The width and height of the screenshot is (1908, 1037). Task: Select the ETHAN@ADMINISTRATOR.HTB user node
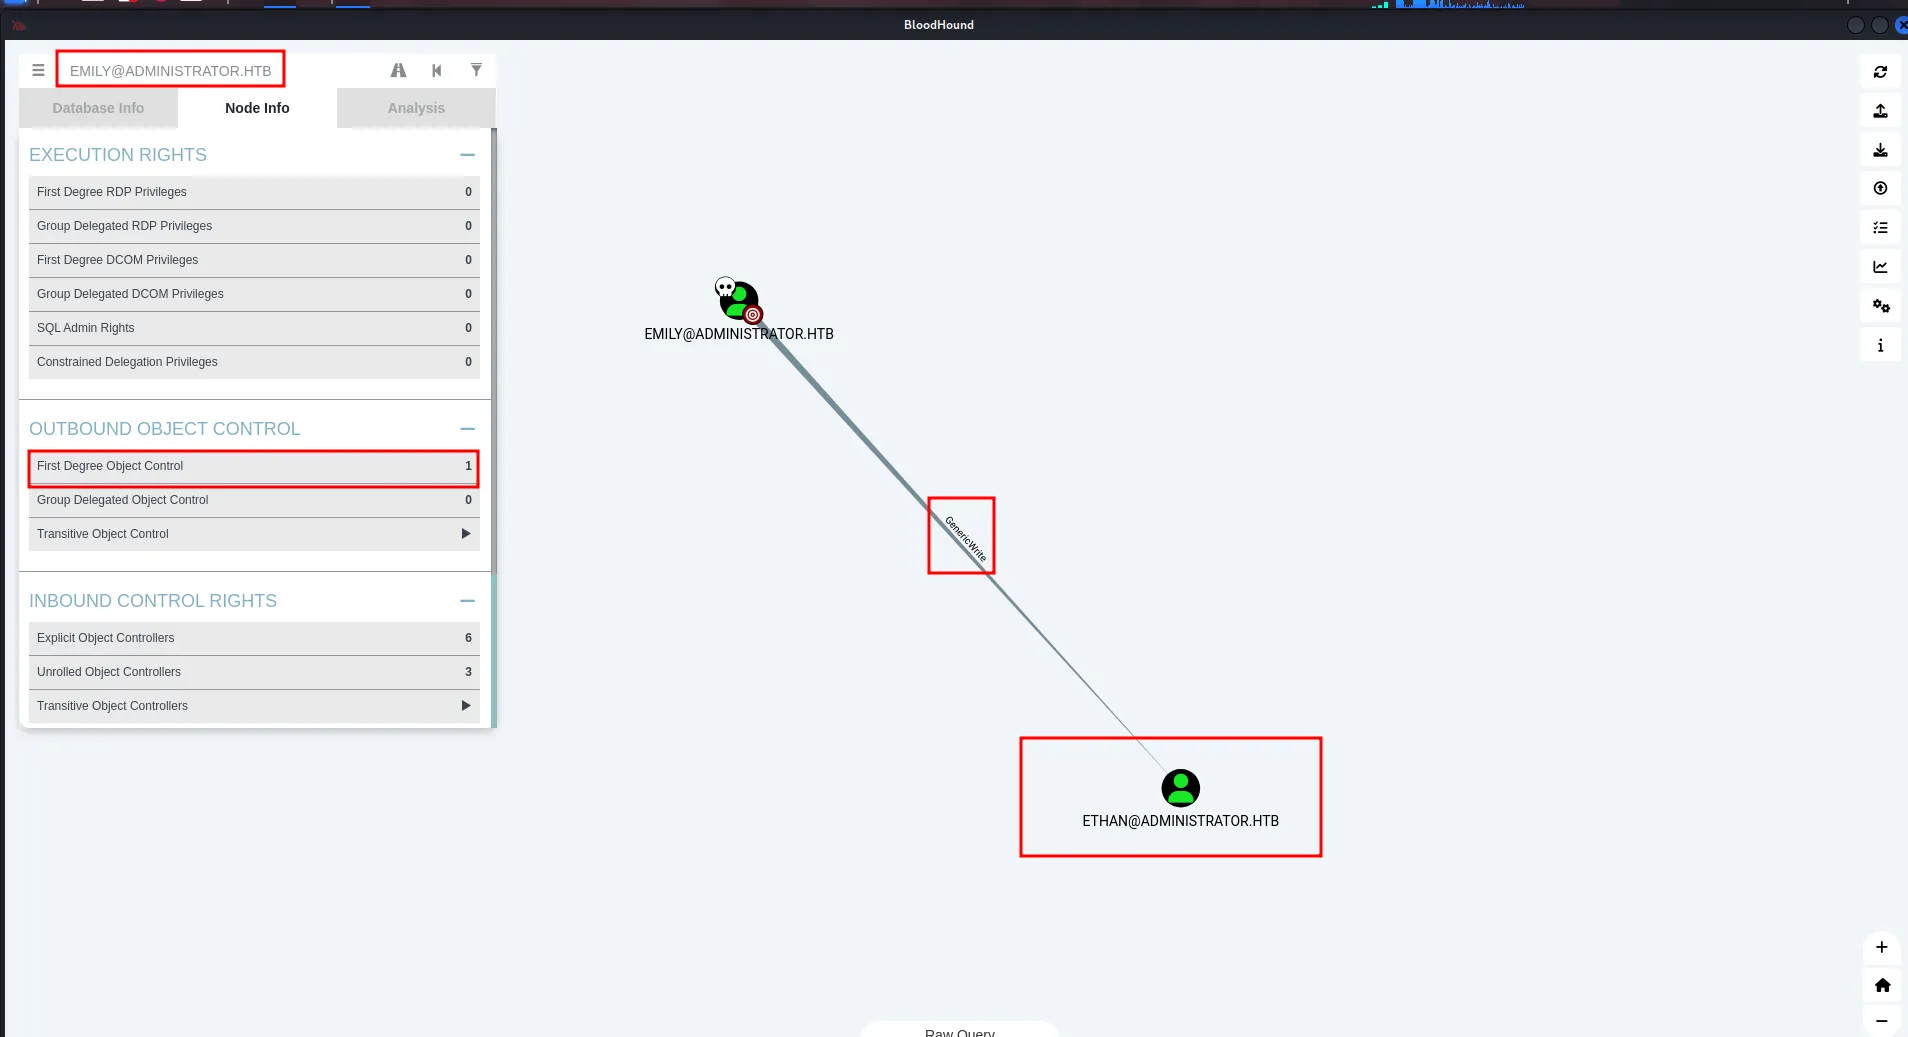[x=1180, y=788]
